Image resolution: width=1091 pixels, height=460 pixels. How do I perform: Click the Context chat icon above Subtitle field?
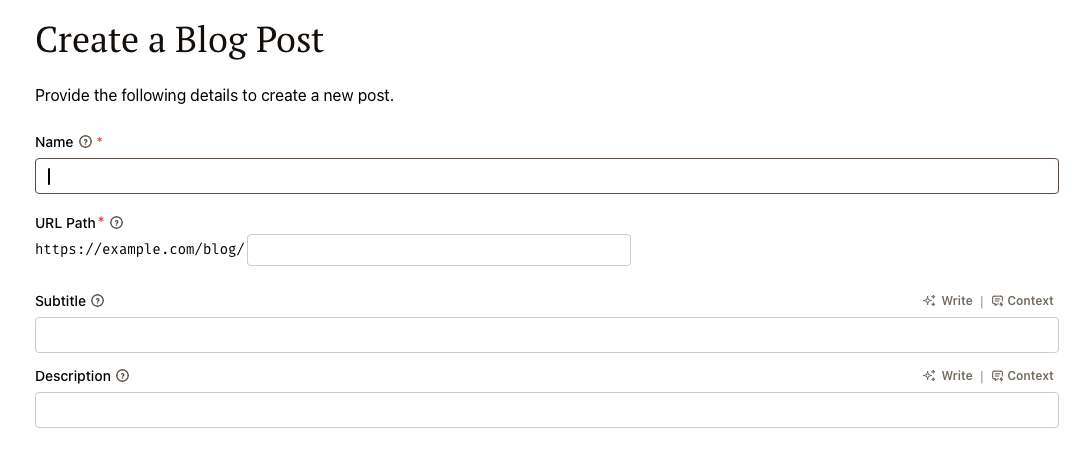pyautogui.click(x=997, y=301)
